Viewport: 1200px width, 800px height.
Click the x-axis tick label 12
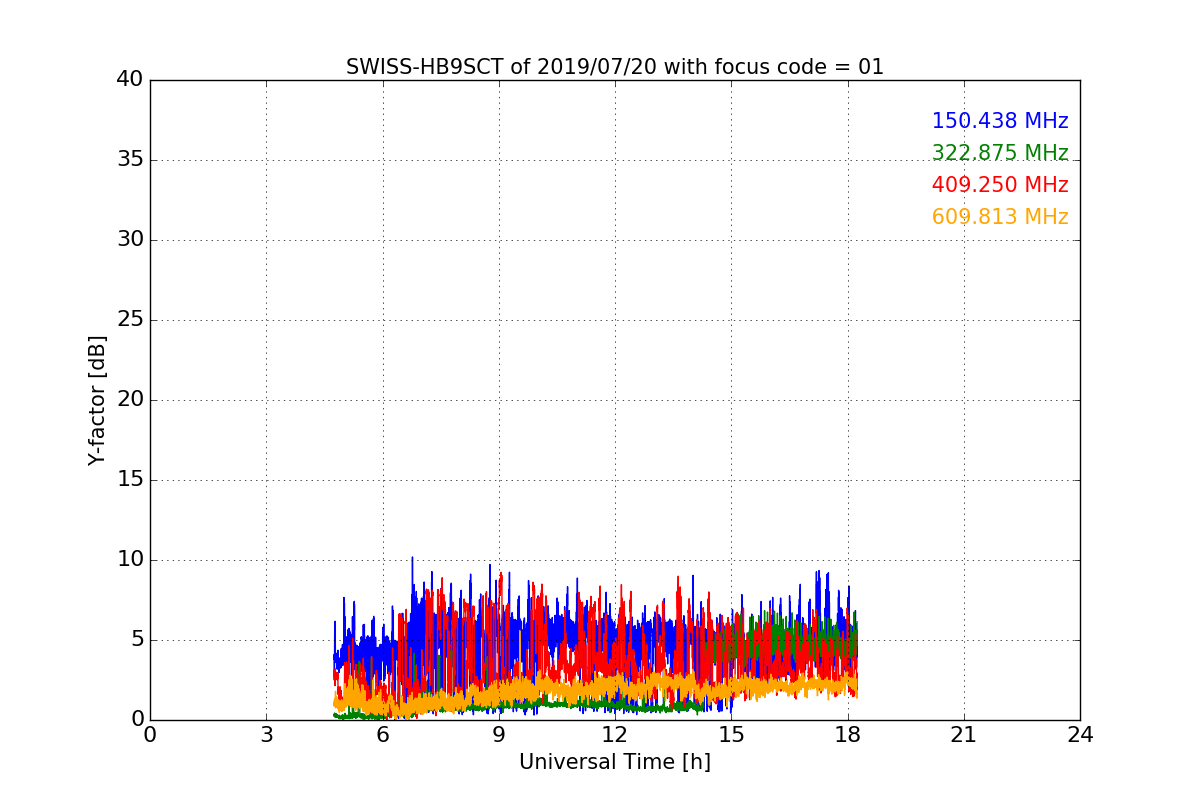click(x=615, y=735)
